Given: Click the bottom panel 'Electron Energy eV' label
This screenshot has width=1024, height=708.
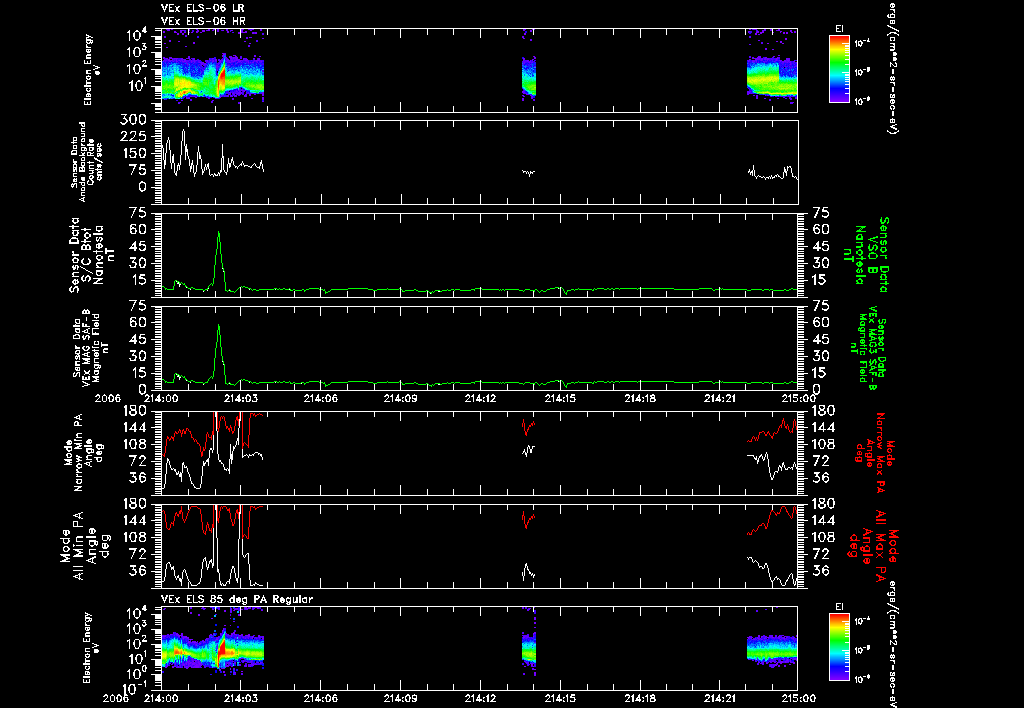Looking at the screenshot, I should coord(92,647).
